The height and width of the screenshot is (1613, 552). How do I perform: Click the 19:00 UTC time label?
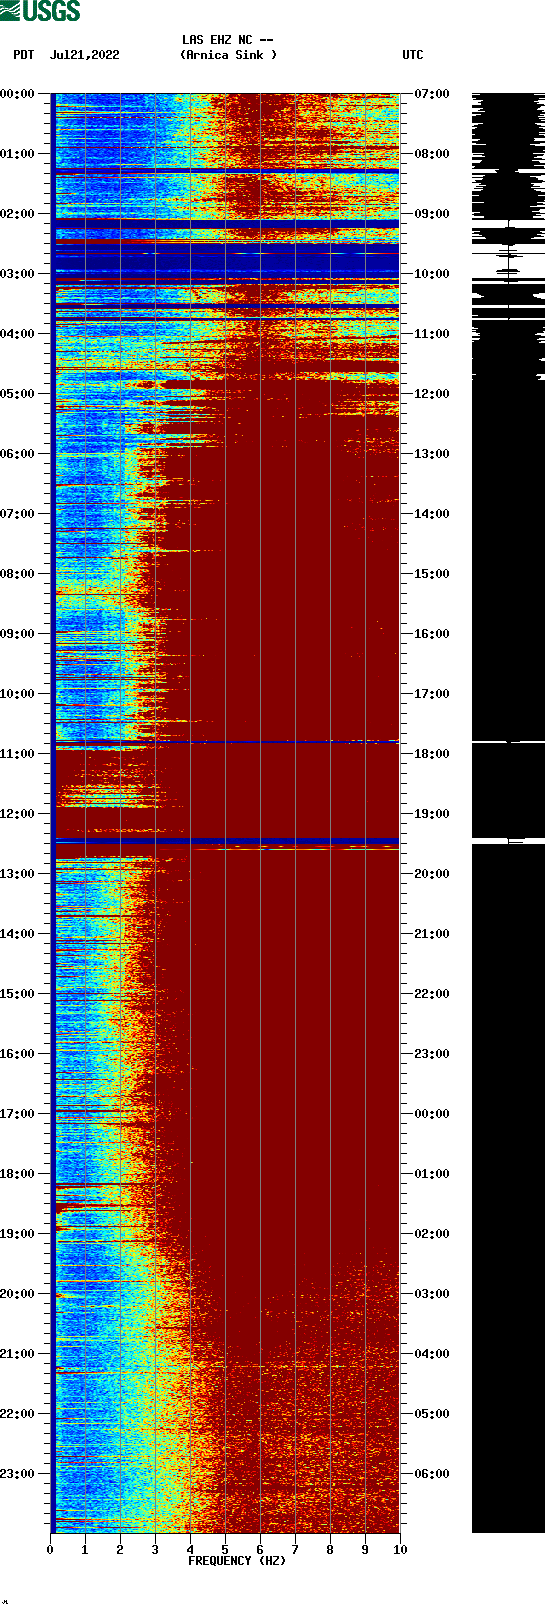click(432, 814)
